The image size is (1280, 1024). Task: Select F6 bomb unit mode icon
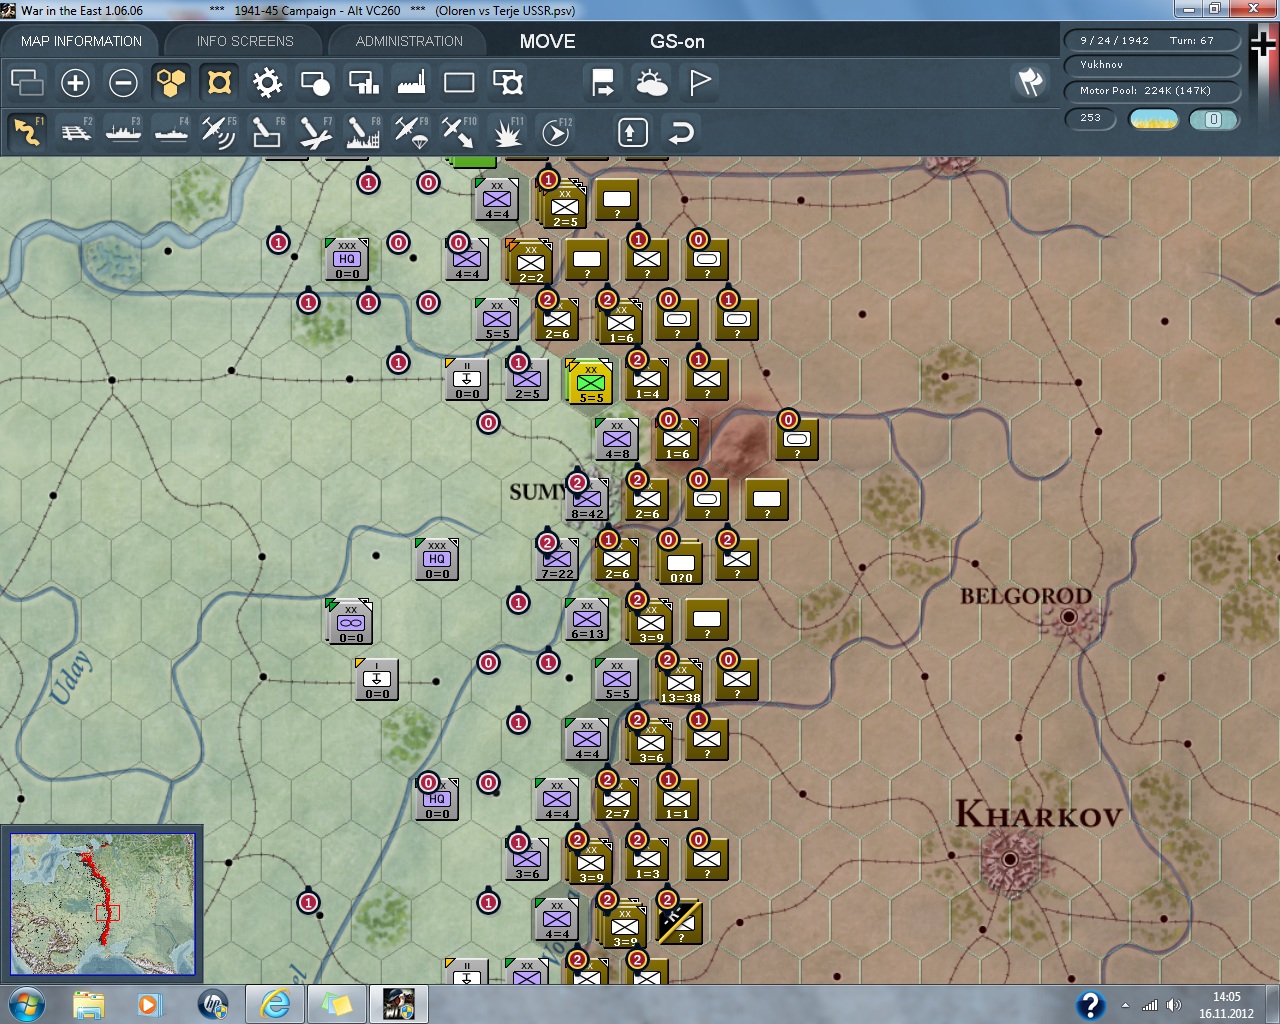pyautogui.click(x=267, y=132)
